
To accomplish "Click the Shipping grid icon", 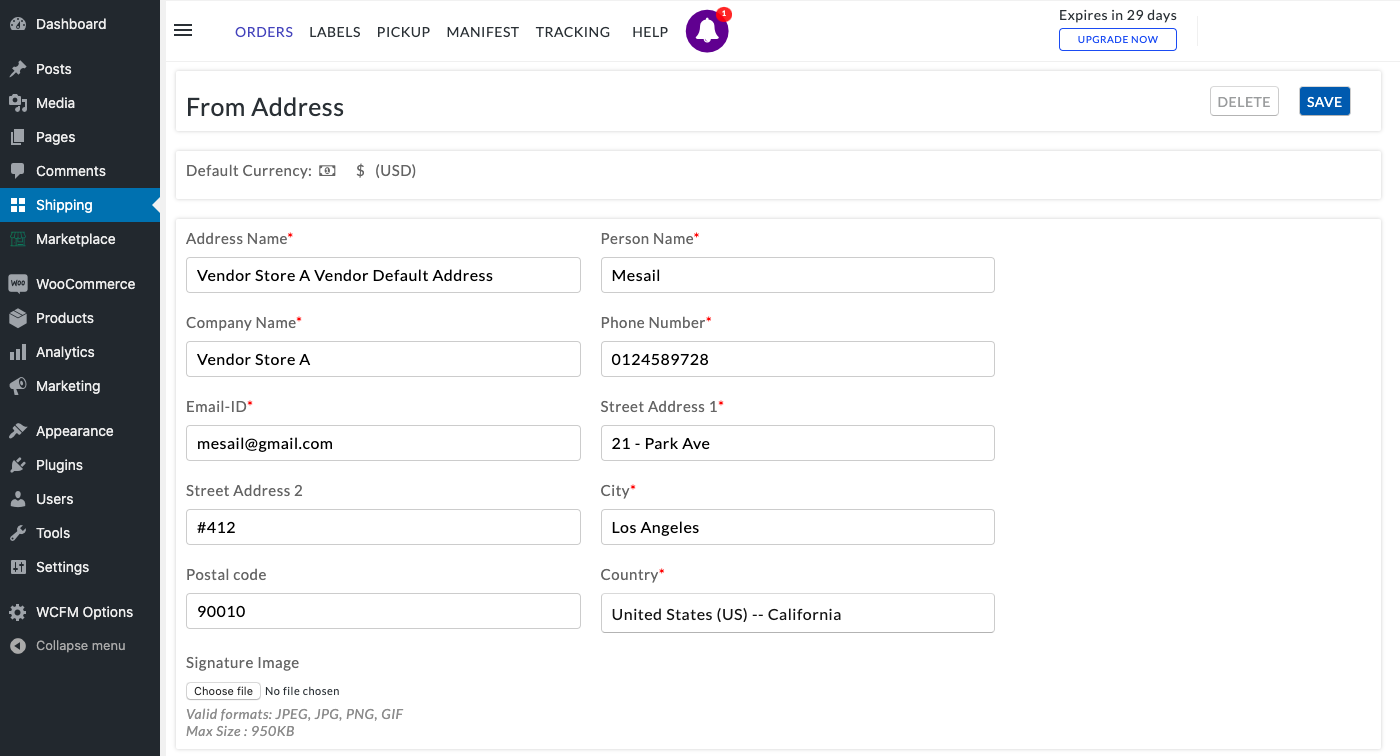I will pos(18,205).
